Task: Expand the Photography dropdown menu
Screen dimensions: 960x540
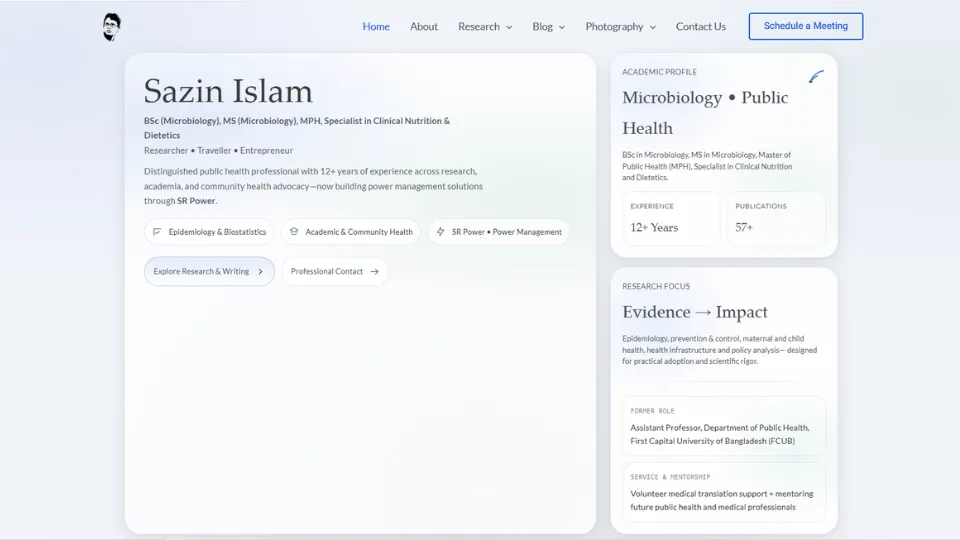Action: tap(620, 27)
